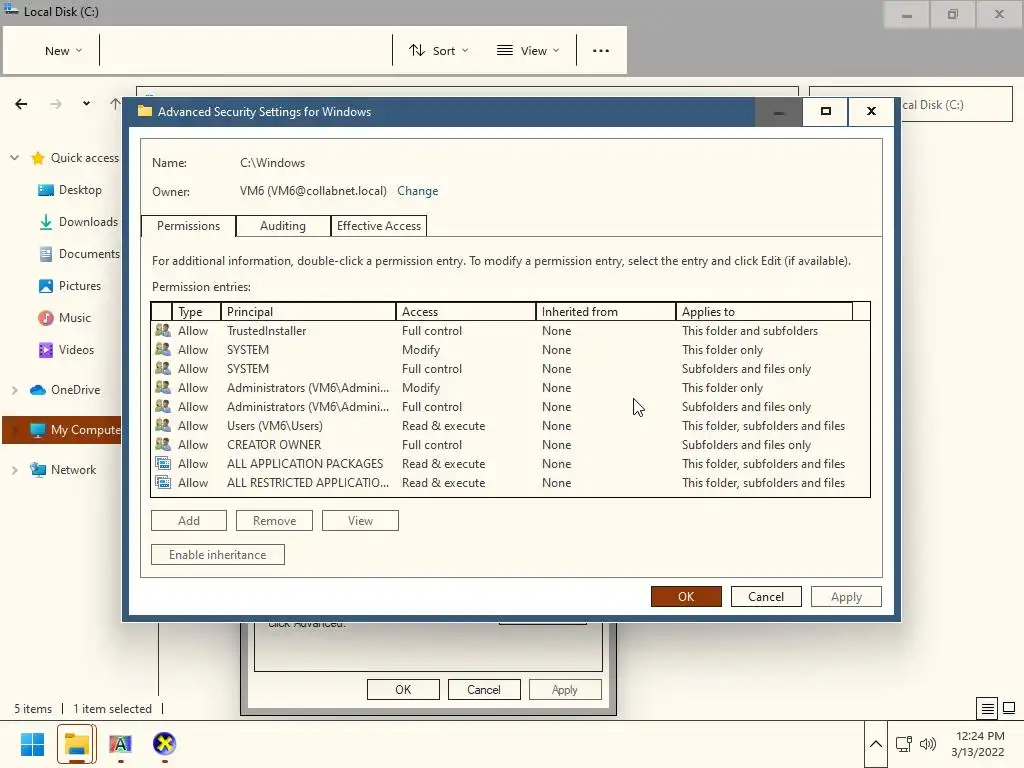This screenshot has height=768, width=1024.
Task: Click the Network icon in sidebar
Action: 38,470
